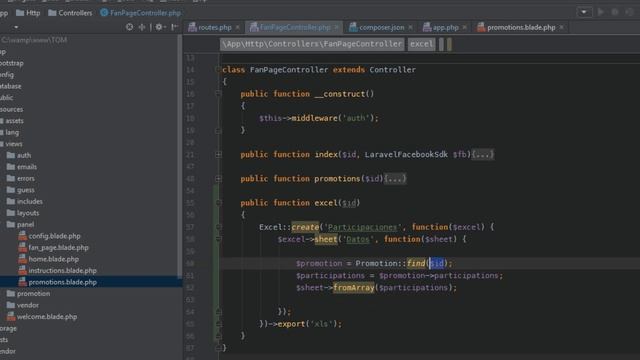This screenshot has width=640, height=360.
Task: Click the create method call
Action: [x=305, y=227]
